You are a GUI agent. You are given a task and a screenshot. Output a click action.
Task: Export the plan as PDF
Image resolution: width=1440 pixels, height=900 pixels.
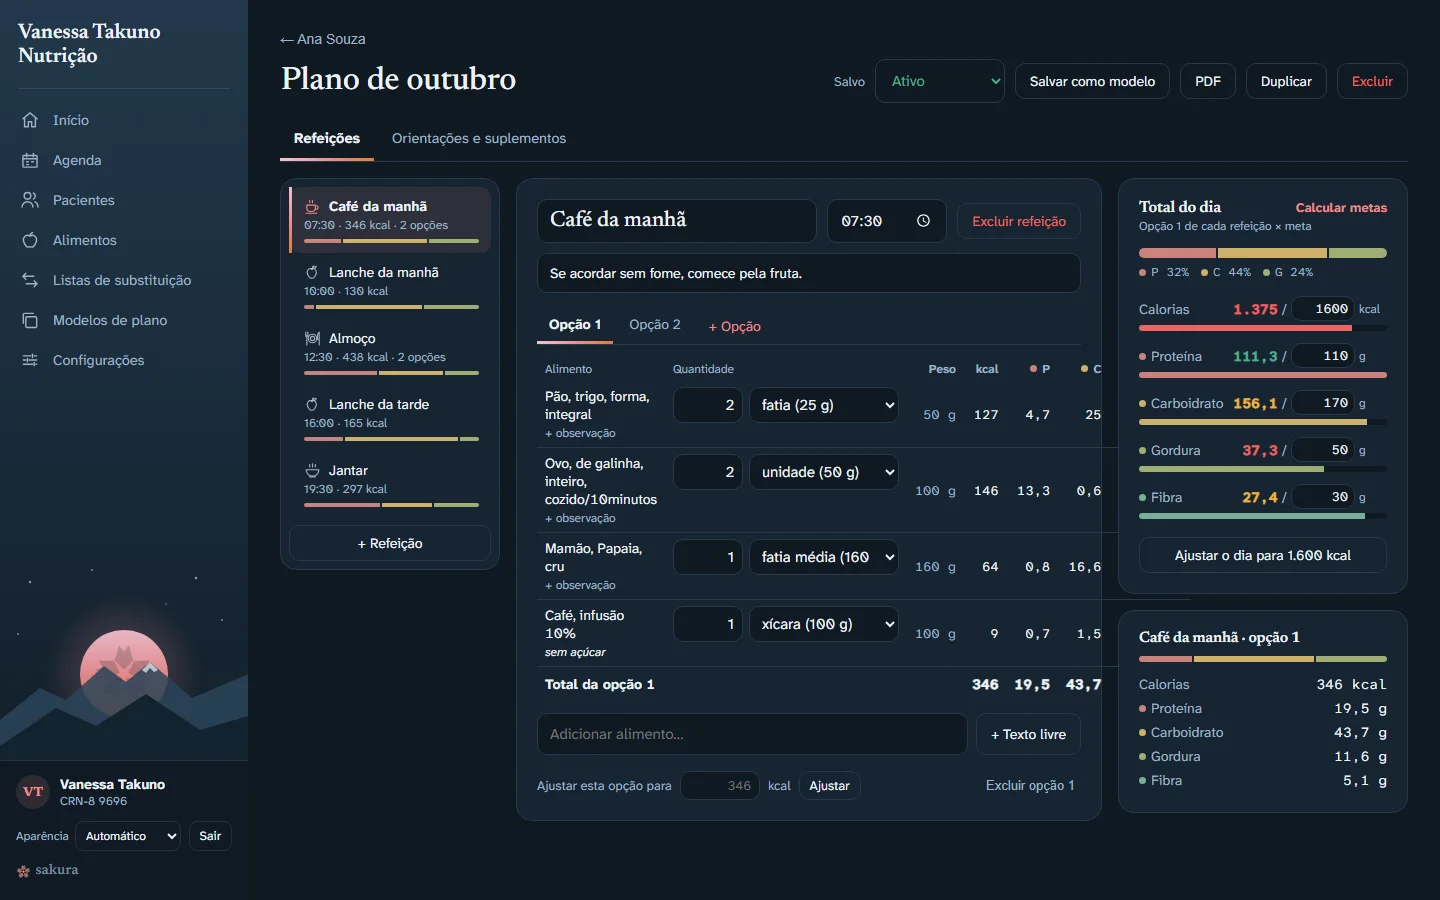1208,81
